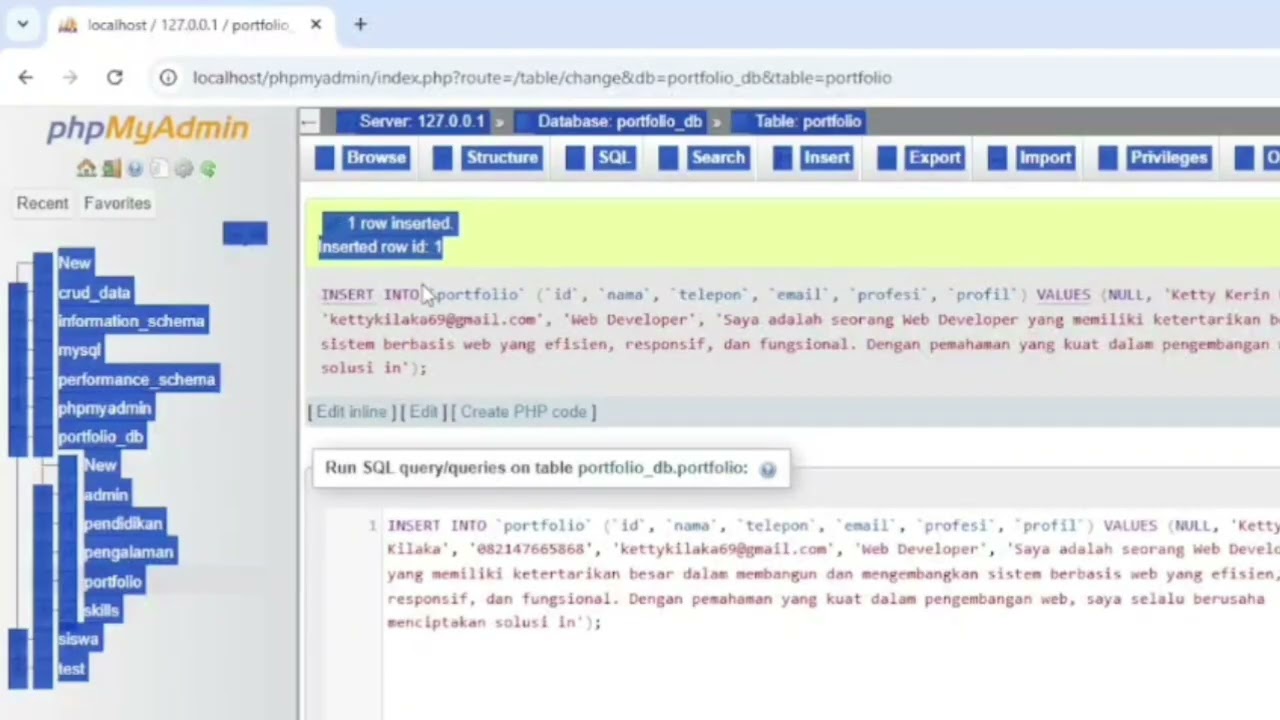This screenshot has height=720, width=1280.
Task: Open phpMyAdmin documentation blue help icon
Action: [135, 169]
